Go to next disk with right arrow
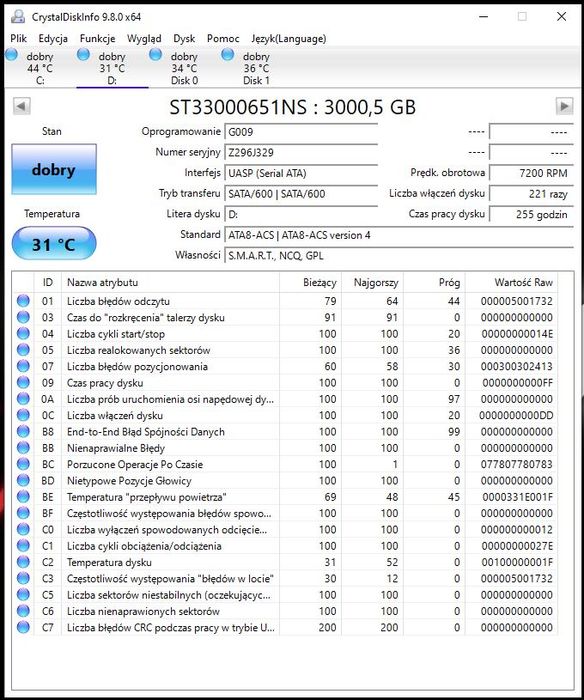584x700 pixels. click(x=564, y=106)
